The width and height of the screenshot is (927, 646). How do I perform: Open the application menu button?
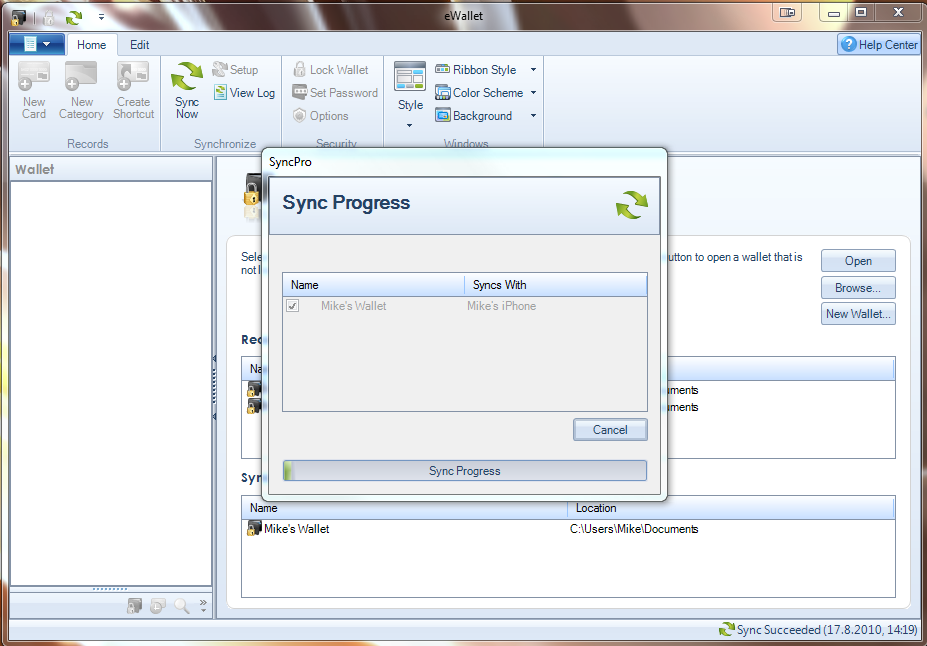point(37,44)
